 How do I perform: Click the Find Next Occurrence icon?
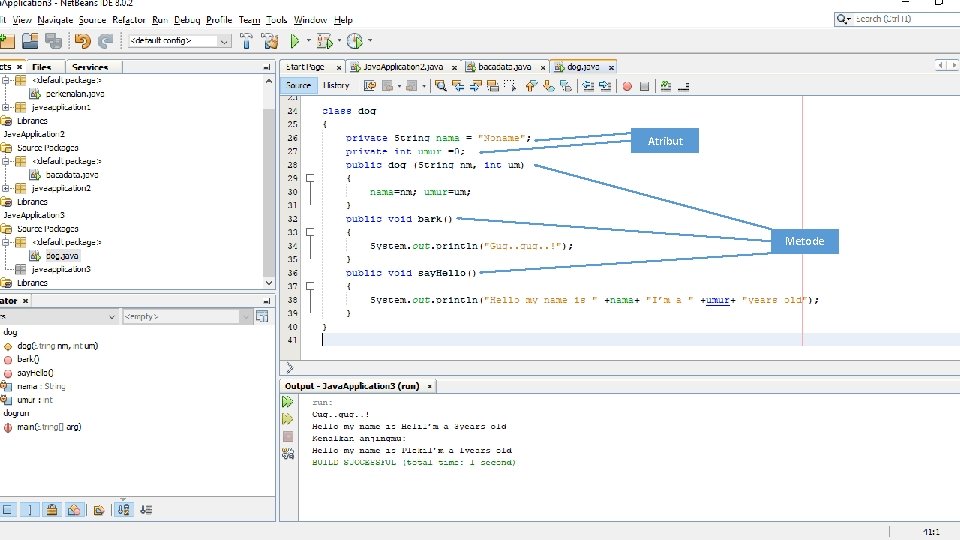[x=475, y=86]
